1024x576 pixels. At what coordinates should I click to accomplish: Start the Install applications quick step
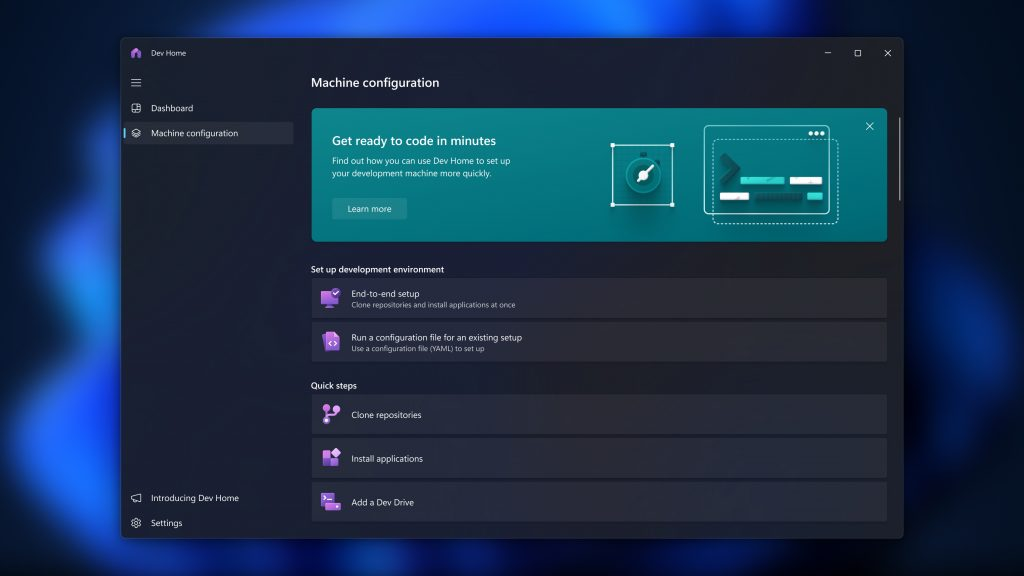coord(598,458)
